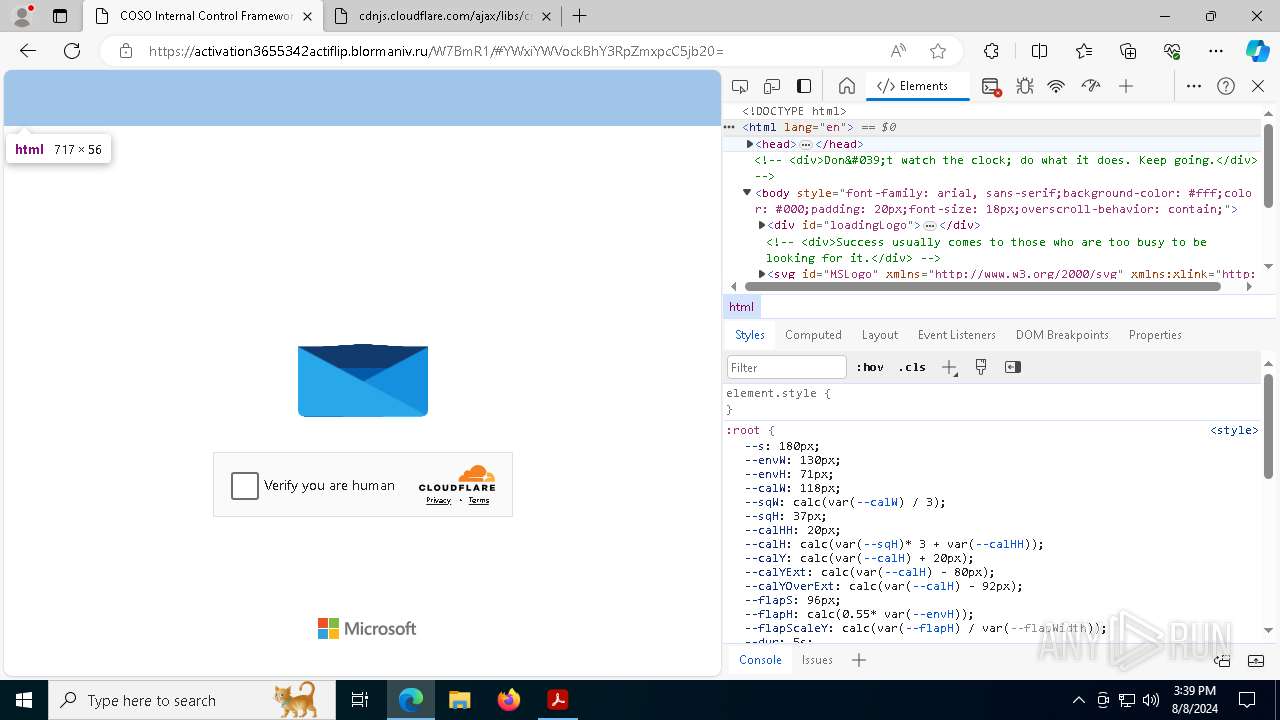Open the Quick View plus icon
The image size is (1280, 720).
[858, 660]
